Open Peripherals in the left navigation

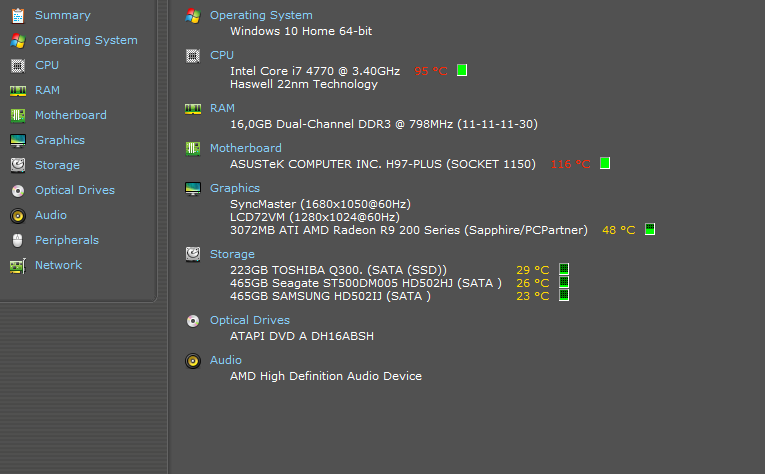pyautogui.click(x=67, y=240)
